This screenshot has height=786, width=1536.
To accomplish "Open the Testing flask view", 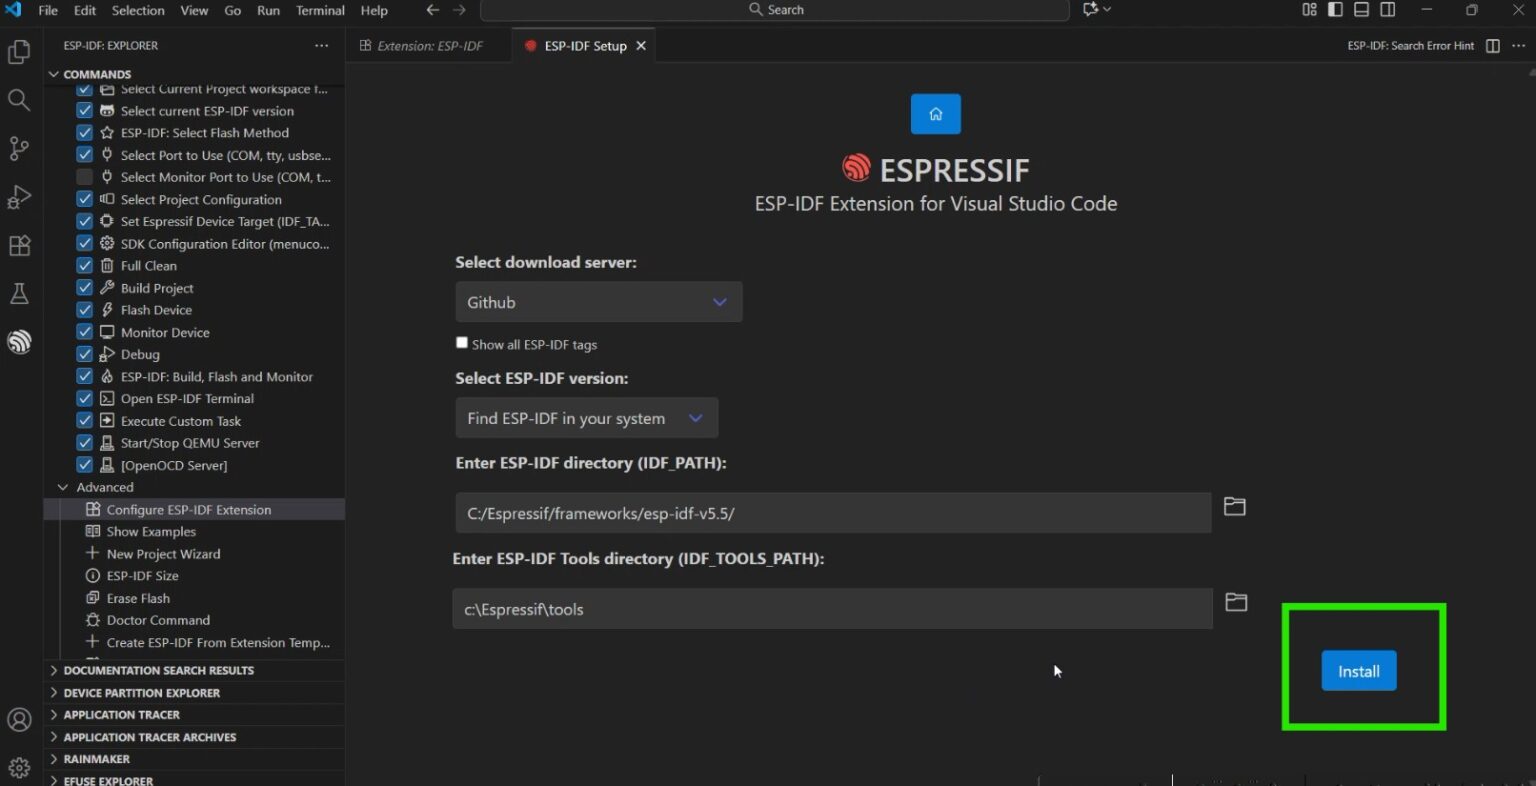I will (19, 294).
